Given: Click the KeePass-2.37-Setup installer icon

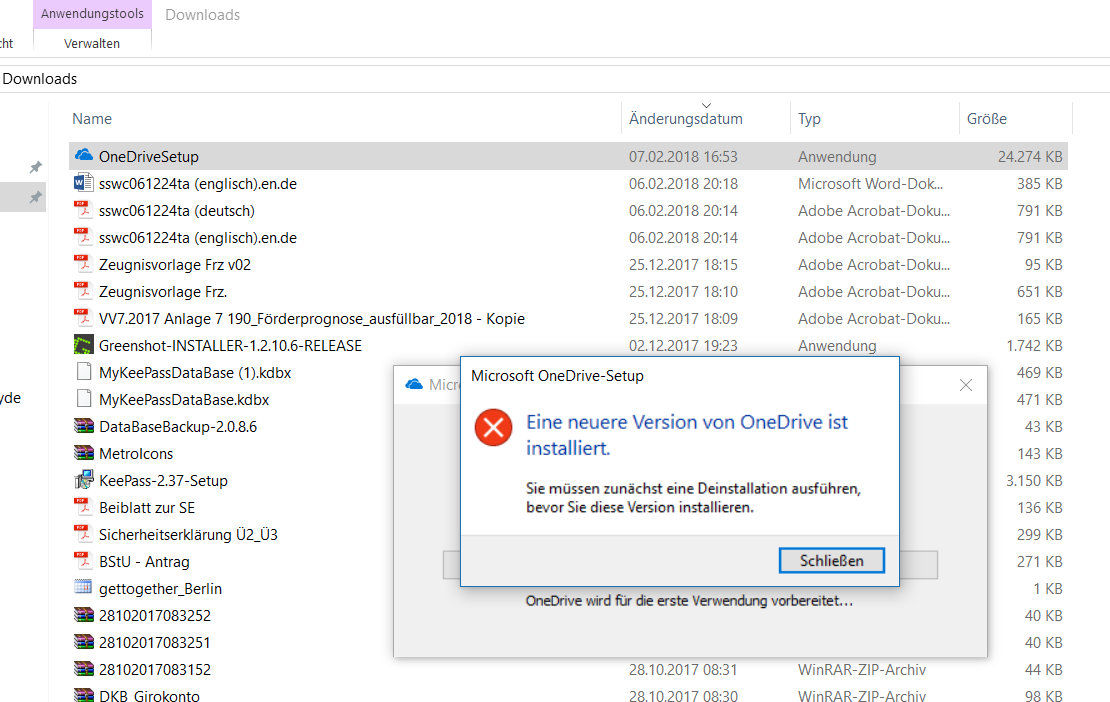Looking at the screenshot, I should pyautogui.click(x=84, y=480).
